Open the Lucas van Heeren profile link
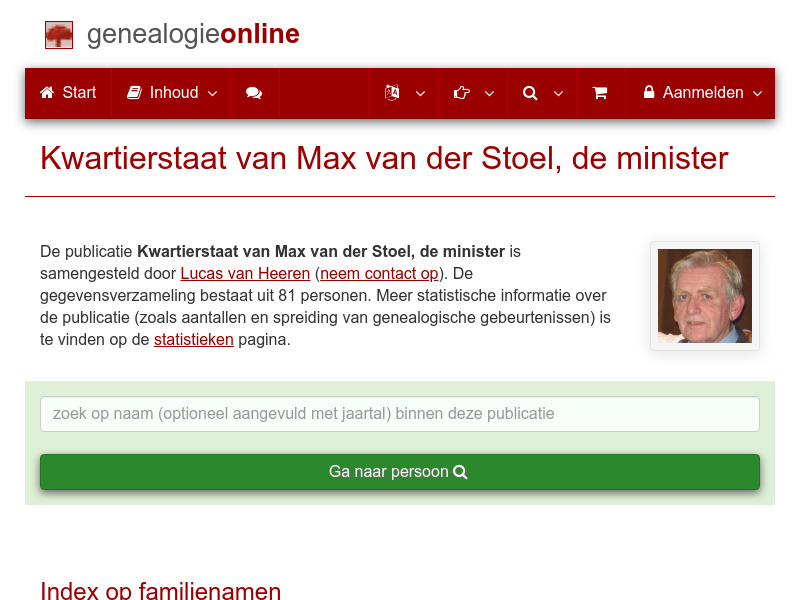This screenshot has height=600, width=800. point(245,273)
